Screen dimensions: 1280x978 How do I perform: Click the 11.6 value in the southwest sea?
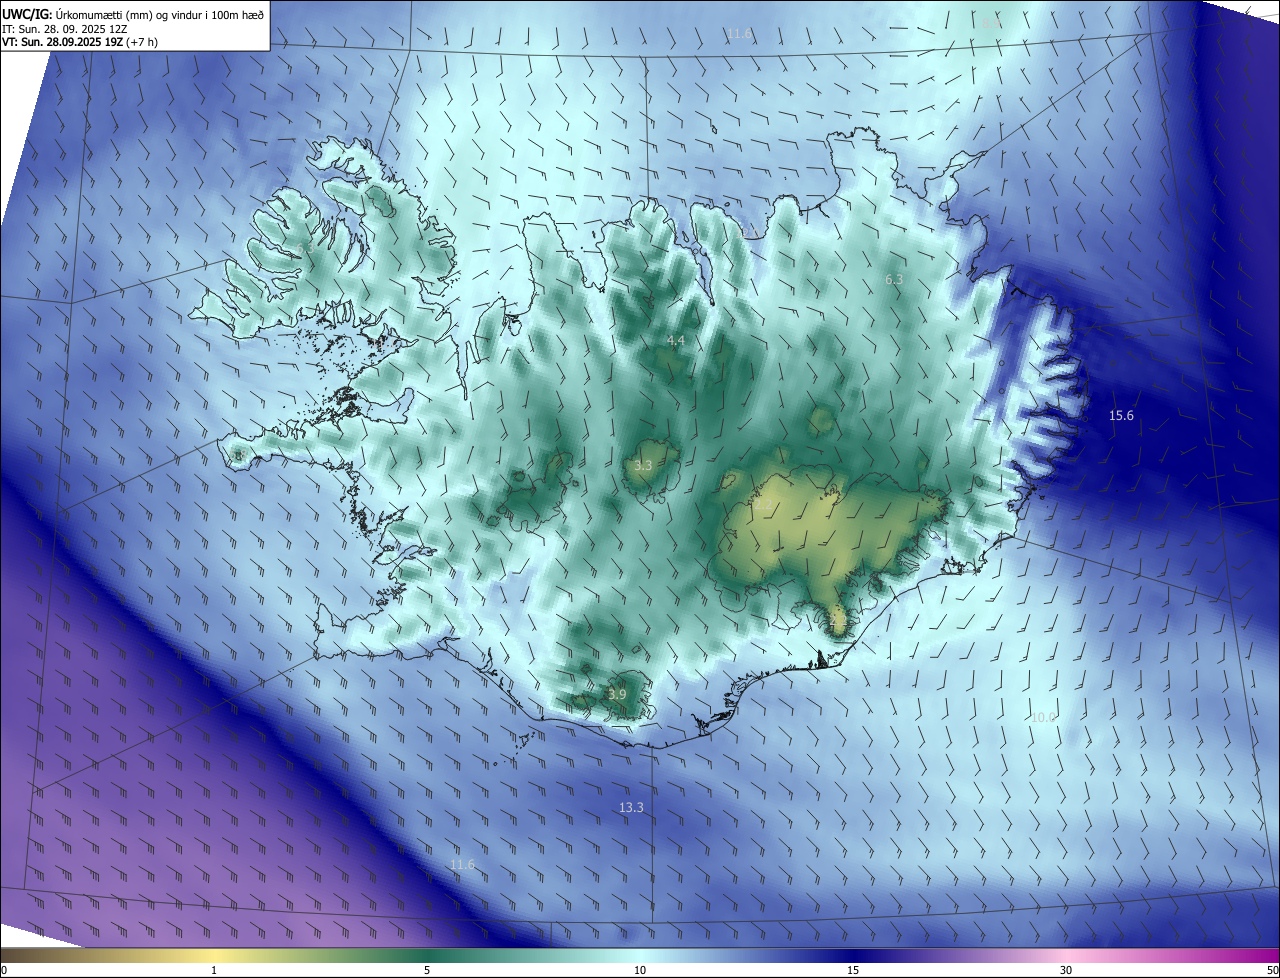462,864
